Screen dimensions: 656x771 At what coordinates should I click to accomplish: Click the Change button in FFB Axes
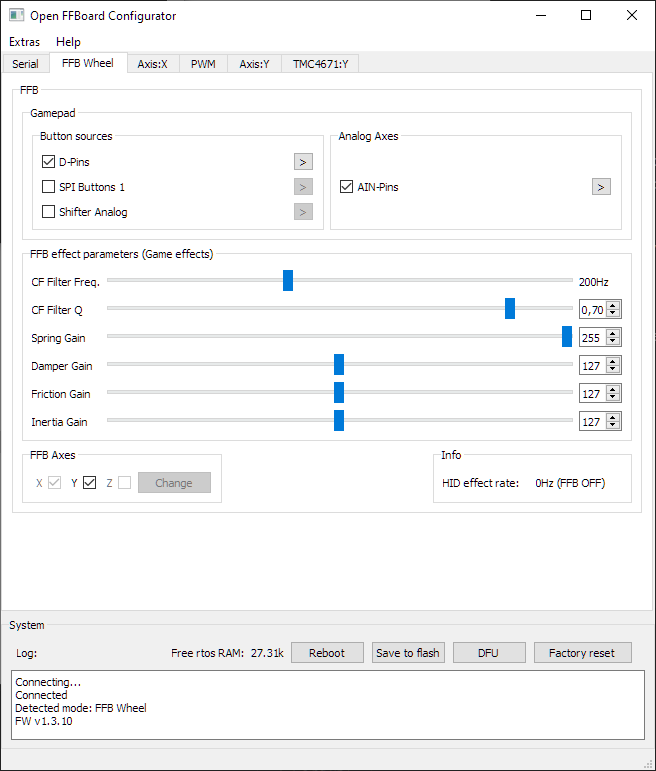[x=174, y=482]
